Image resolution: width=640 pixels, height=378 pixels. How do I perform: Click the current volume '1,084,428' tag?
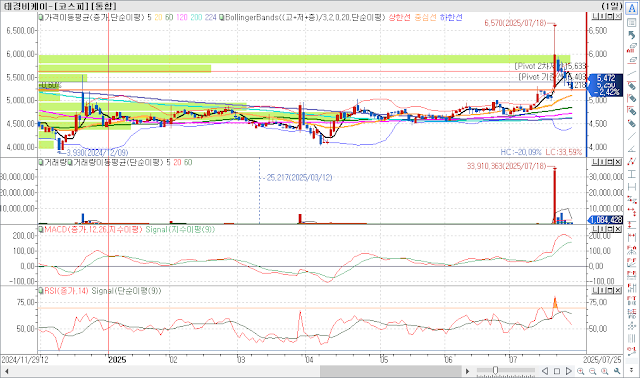coord(606,220)
